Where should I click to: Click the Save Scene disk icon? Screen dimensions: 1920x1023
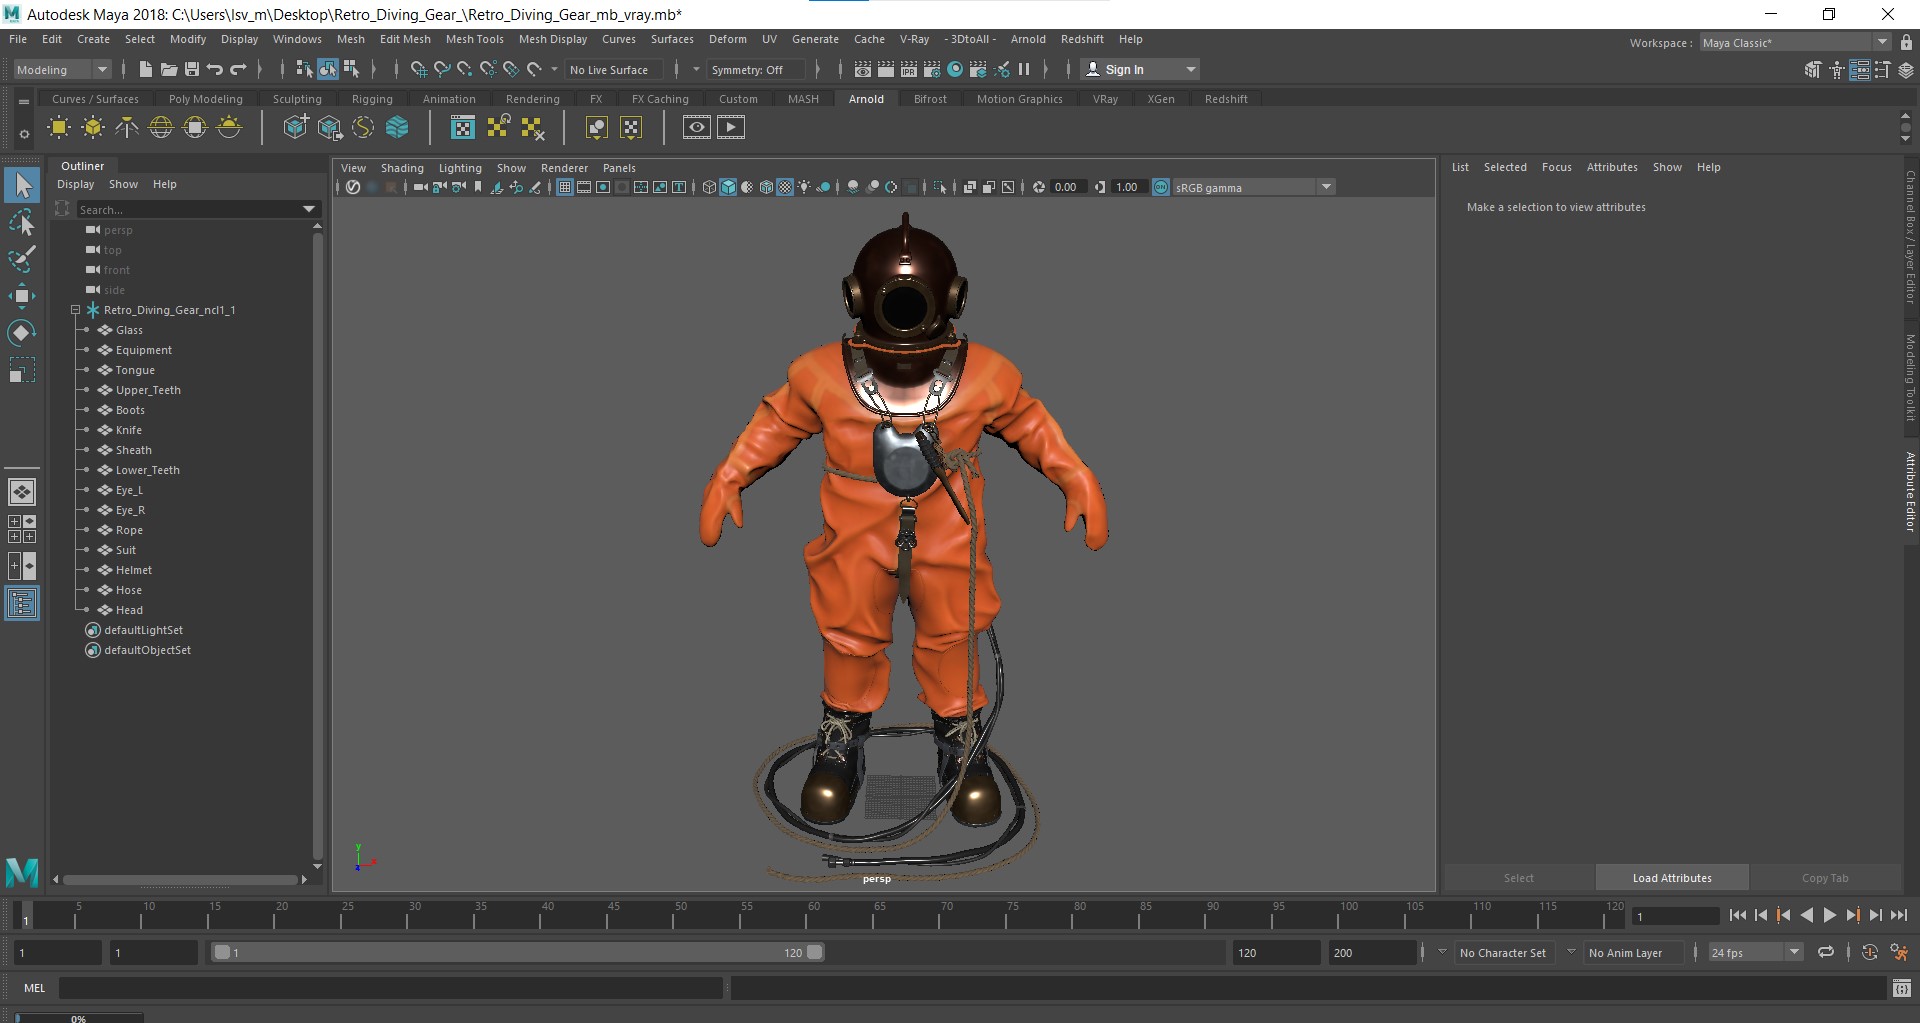(191, 69)
